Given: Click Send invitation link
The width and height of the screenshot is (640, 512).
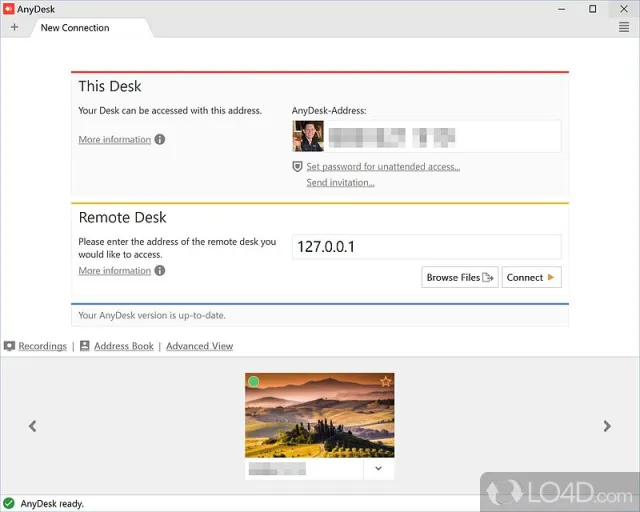Looking at the screenshot, I should 340,183.
